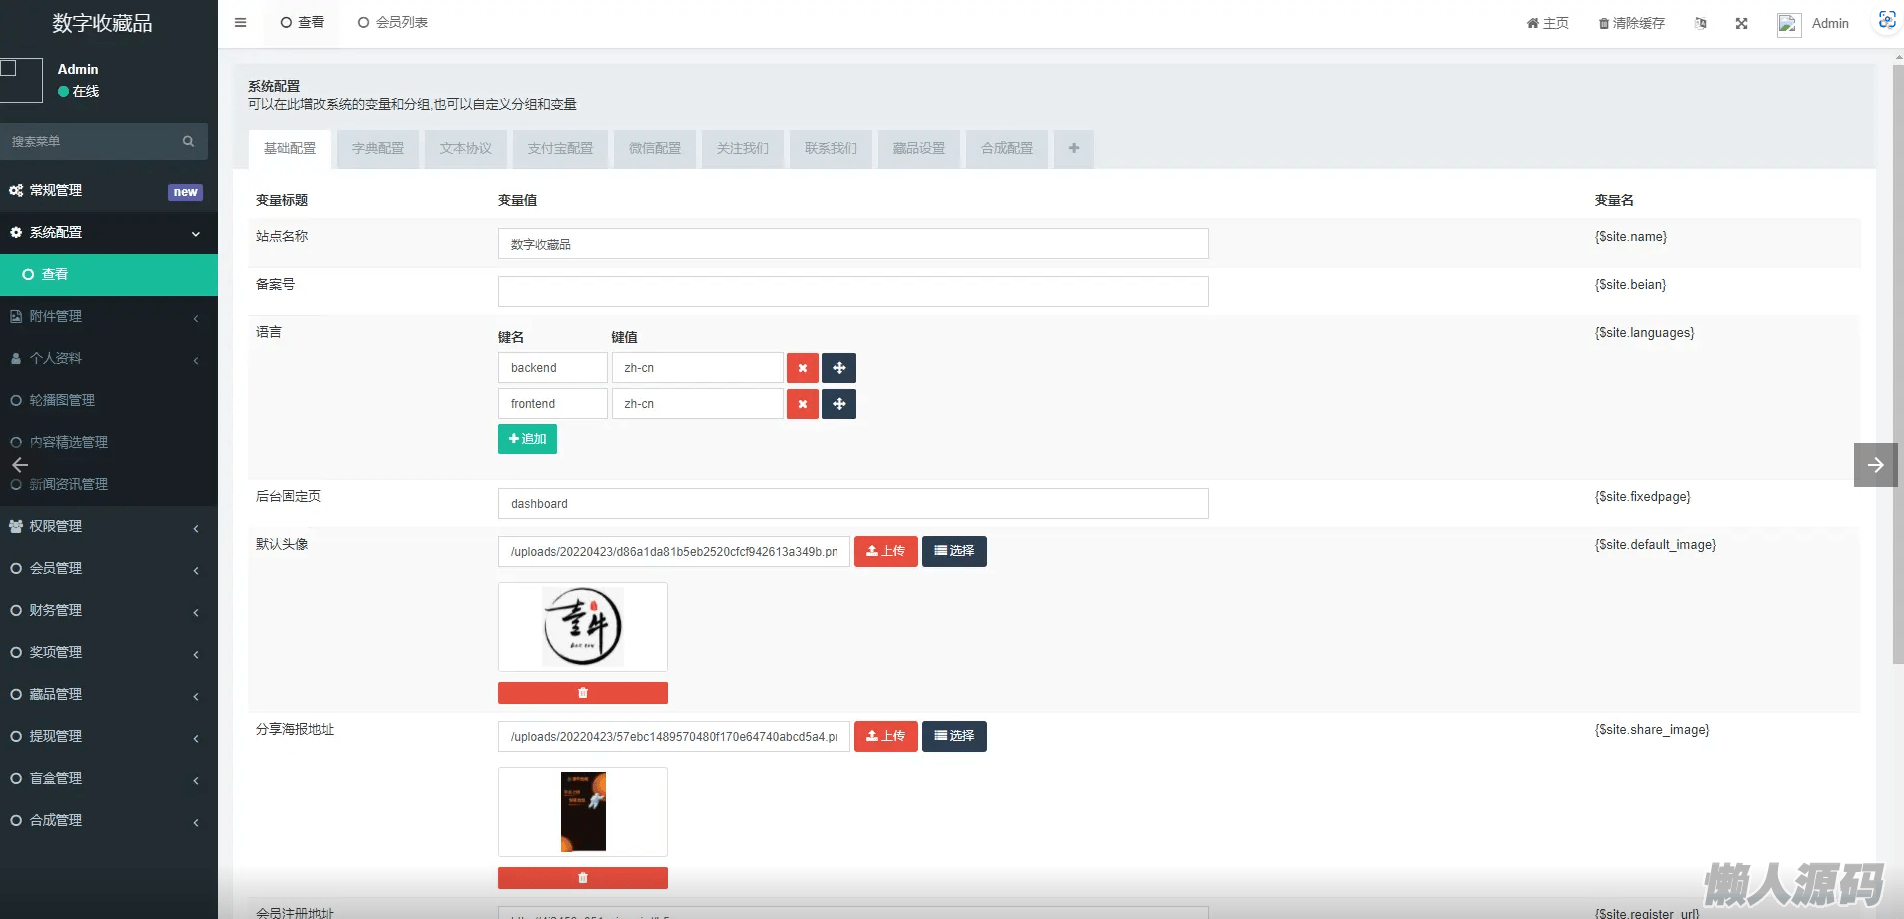Screen dimensions: 1904x919
Task: Click the frontend zh-cn value field
Action: click(698, 404)
